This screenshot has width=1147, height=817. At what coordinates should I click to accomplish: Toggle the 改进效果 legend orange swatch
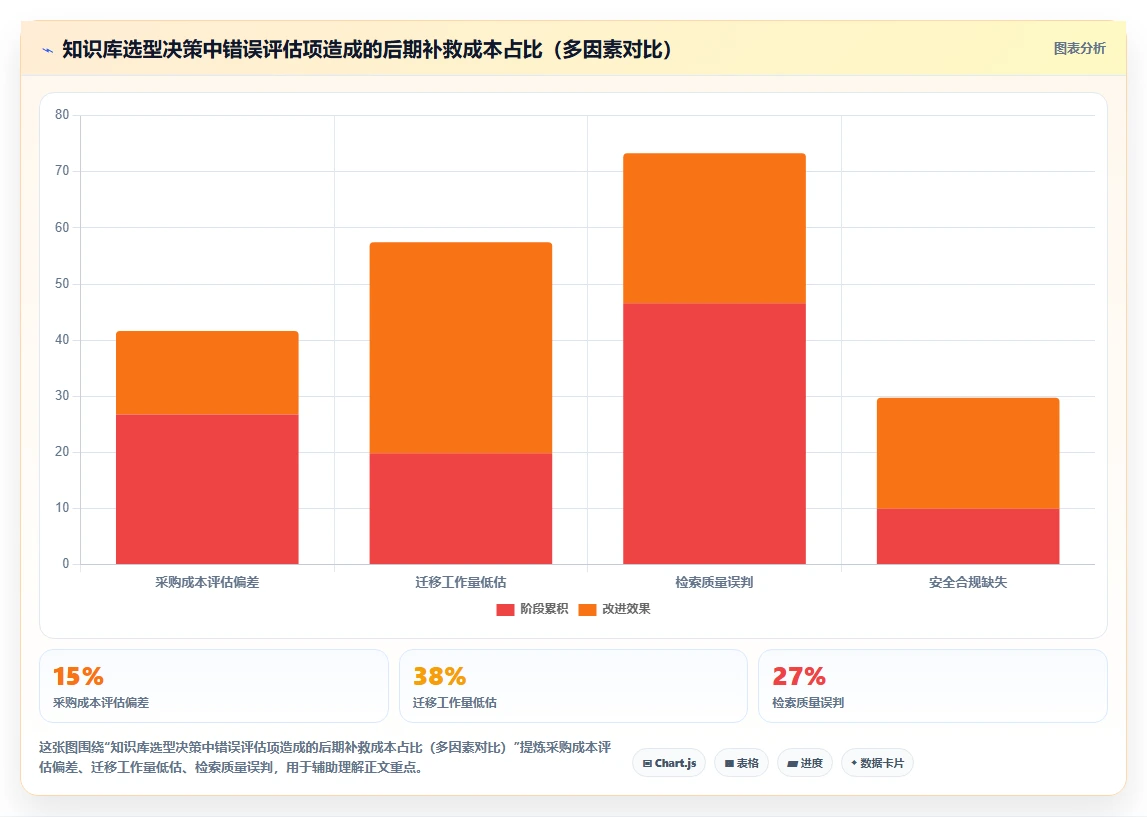coord(587,609)
